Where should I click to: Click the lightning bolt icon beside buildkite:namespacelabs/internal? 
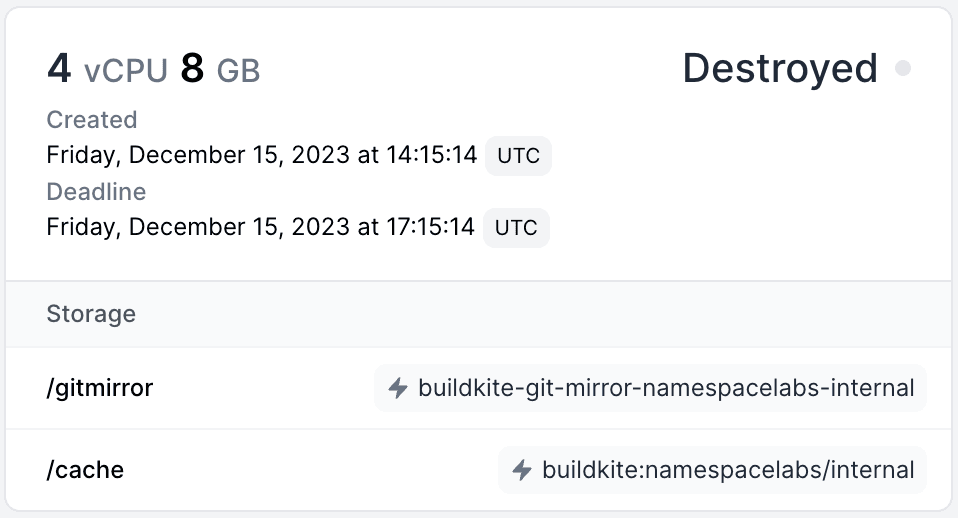(x=521, y=470)
